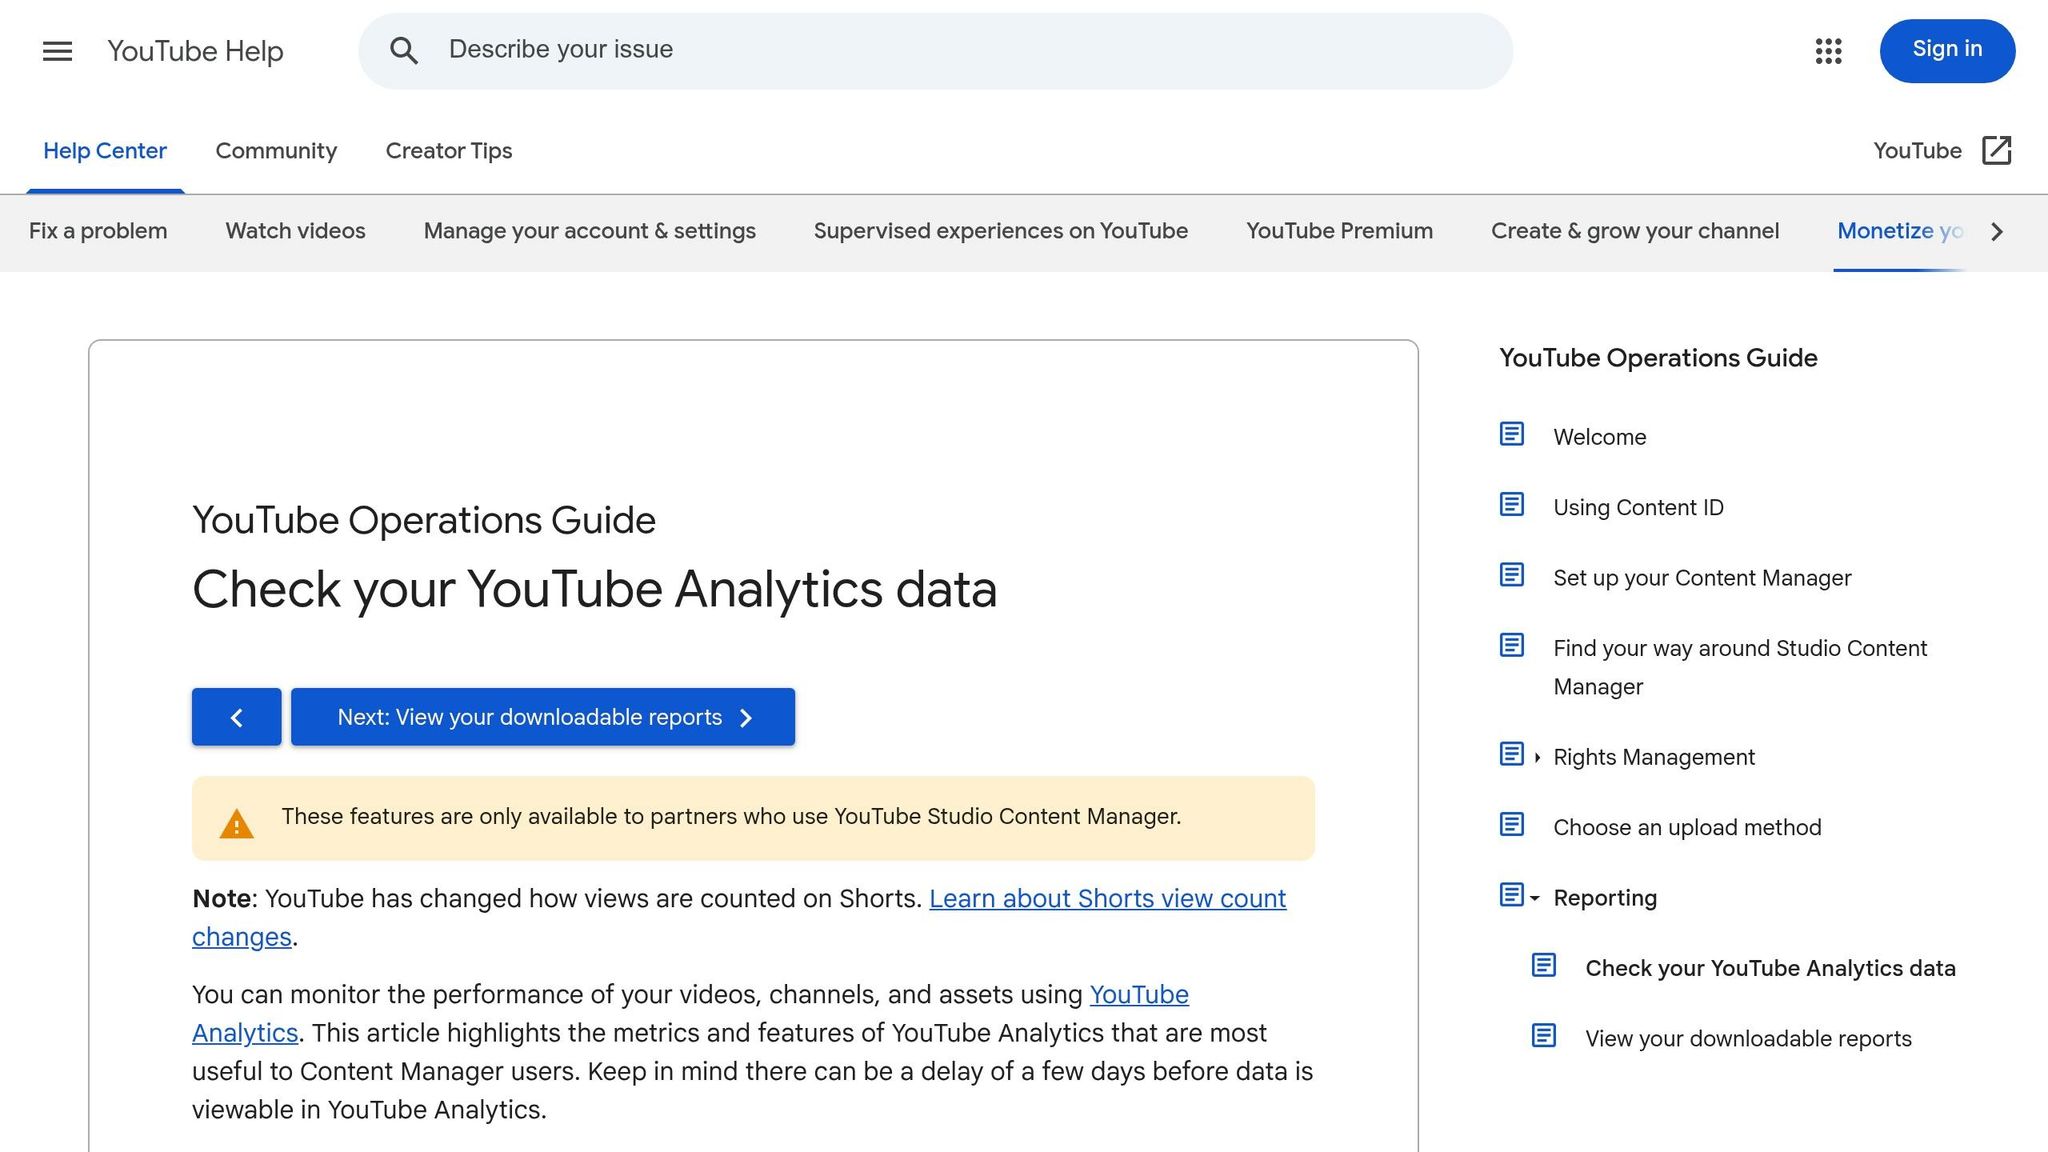This screenshot has height=1152, width=2048.
Task: Open the Using Content ID entry
Action: coord(1638,507)
